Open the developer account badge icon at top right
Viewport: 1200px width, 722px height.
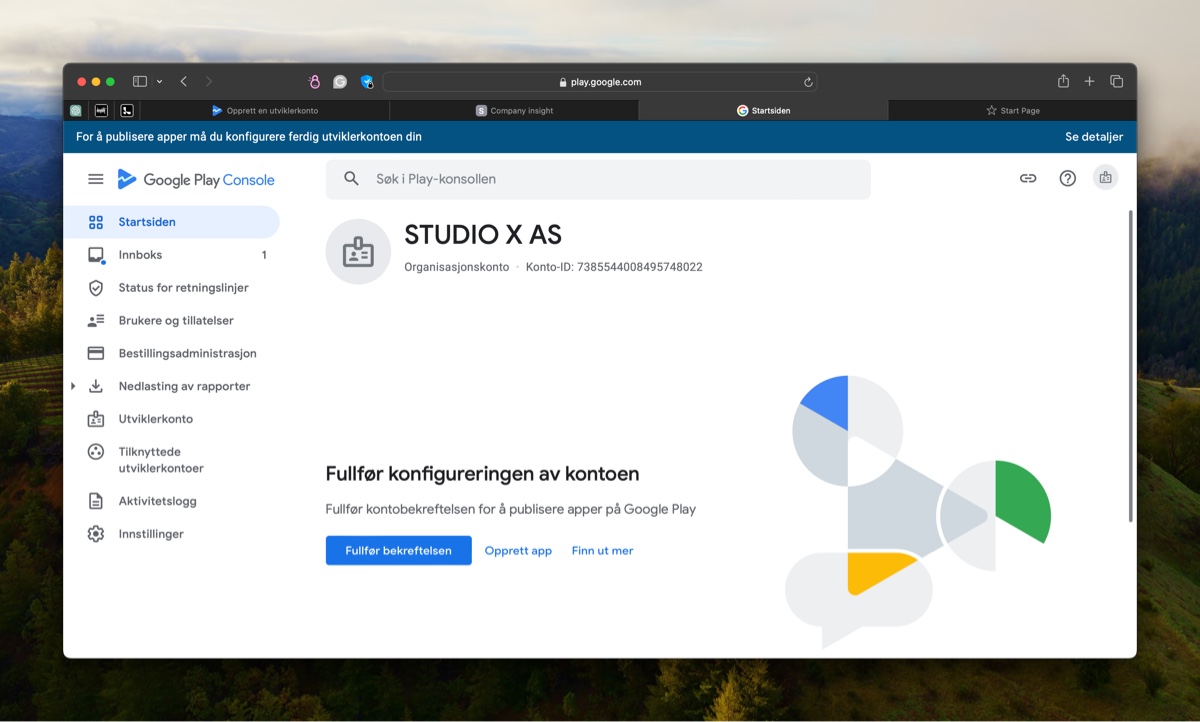[x=1105, y=178]
